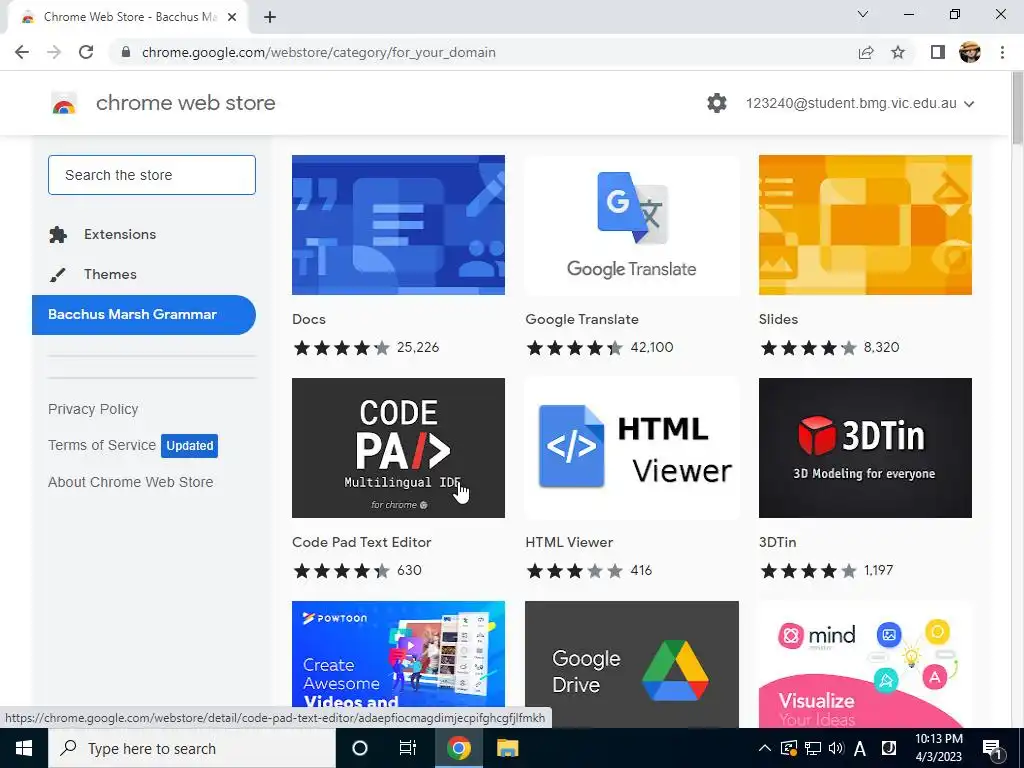The image size is (1024, 768).
Task: Open the Windows Start menu
Action: (x=24, y=748)
